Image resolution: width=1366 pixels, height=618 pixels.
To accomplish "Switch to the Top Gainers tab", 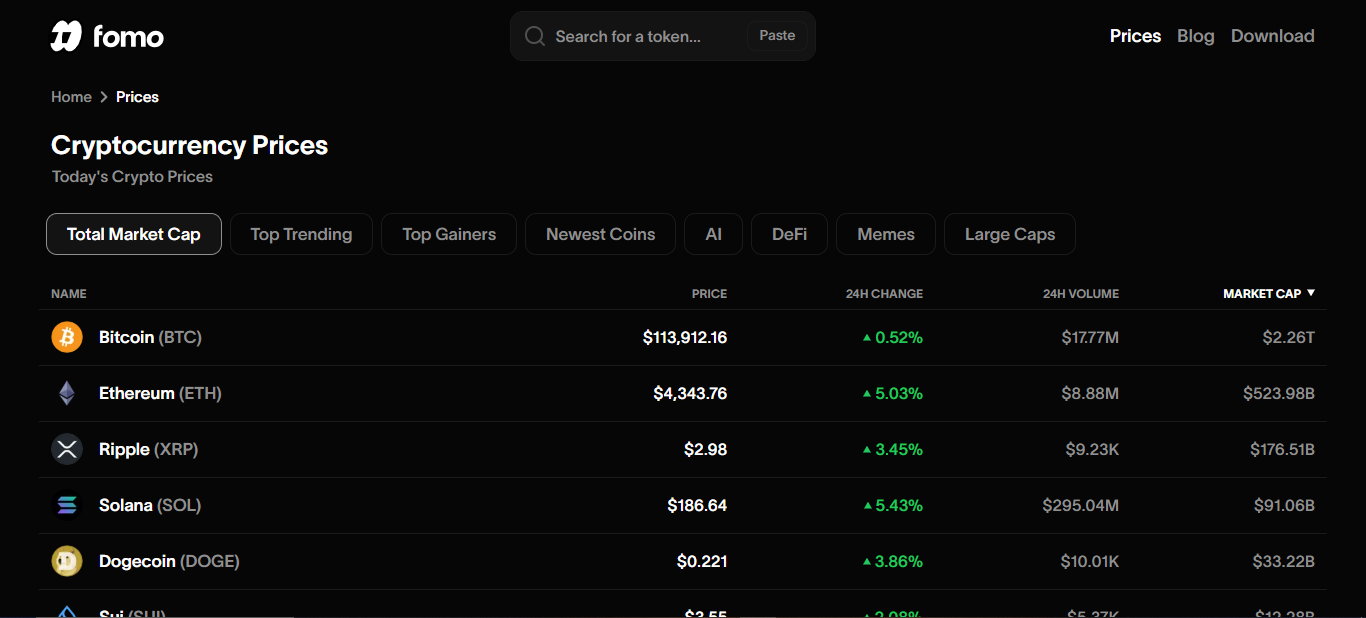I will click(449, 234).
